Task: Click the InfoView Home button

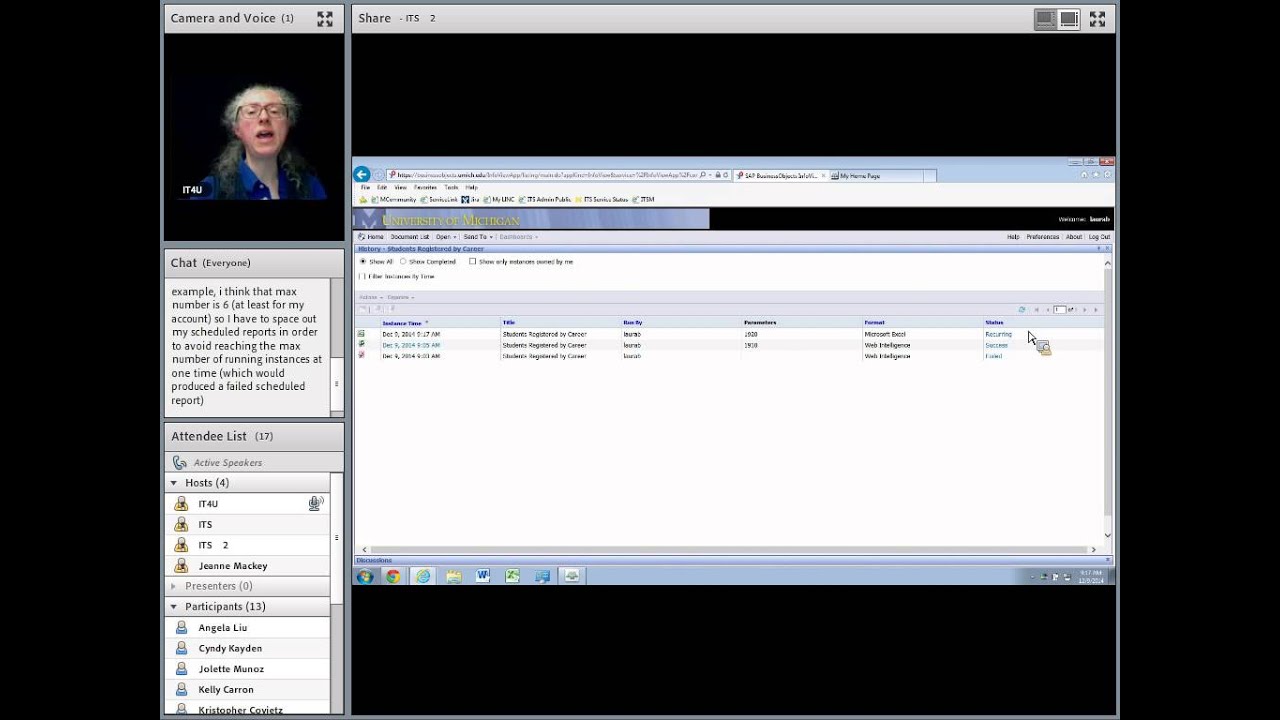Action: point(371,237)
